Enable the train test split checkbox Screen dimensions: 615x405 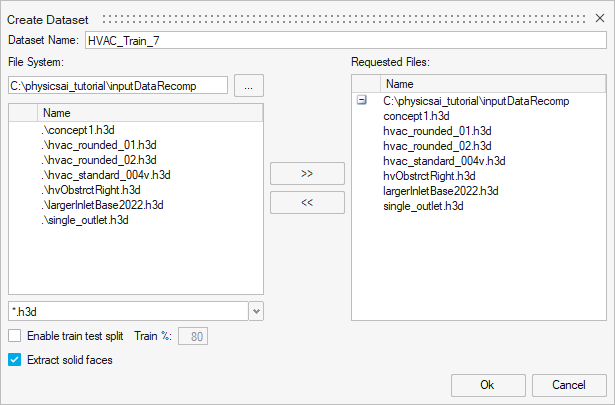14,336
